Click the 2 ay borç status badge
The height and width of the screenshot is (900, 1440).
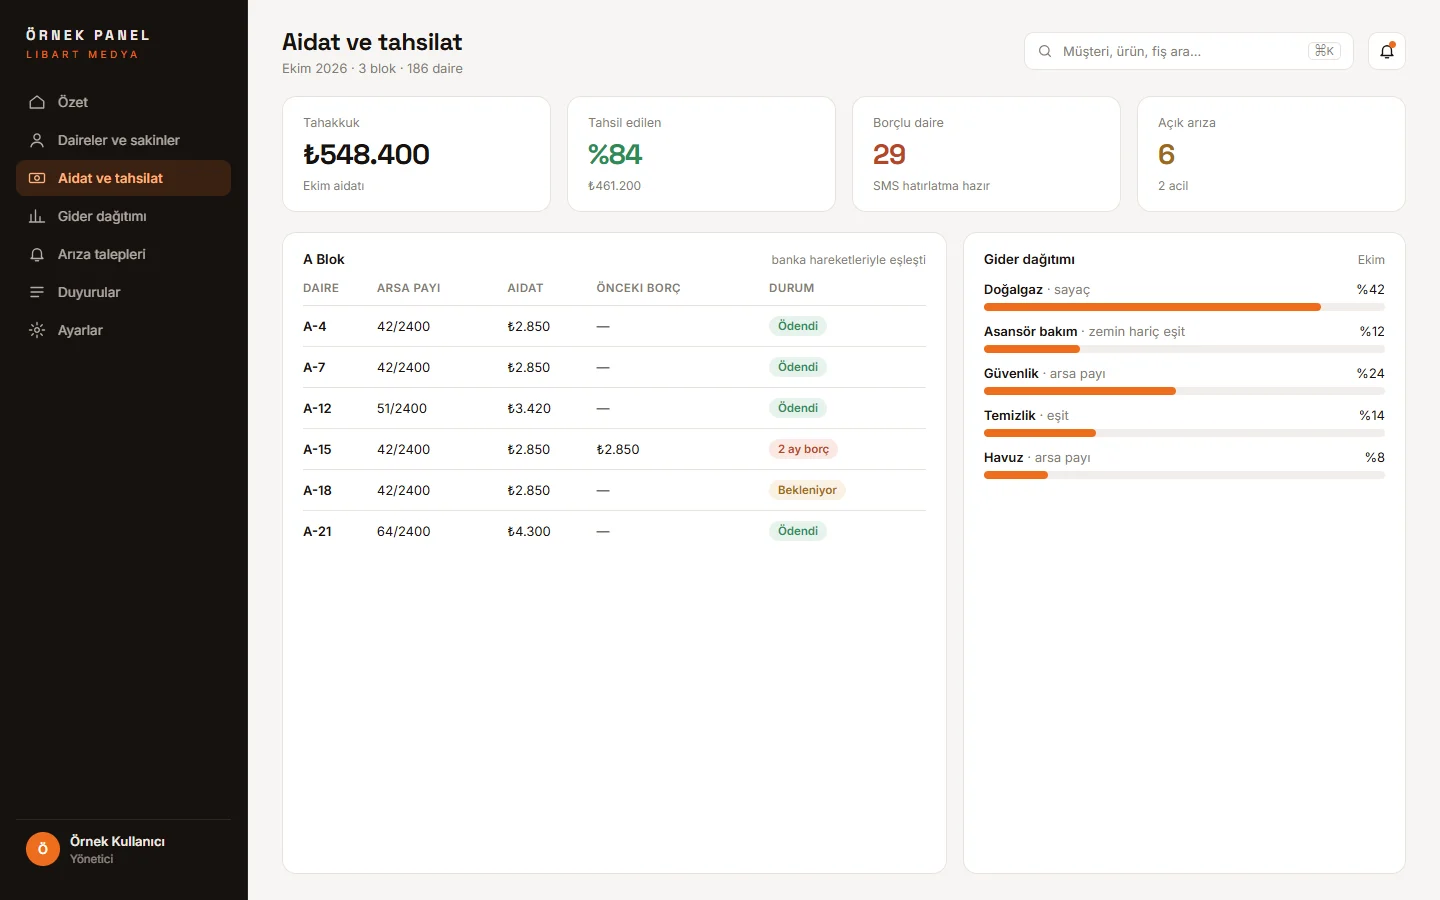[x=803, y=449]
